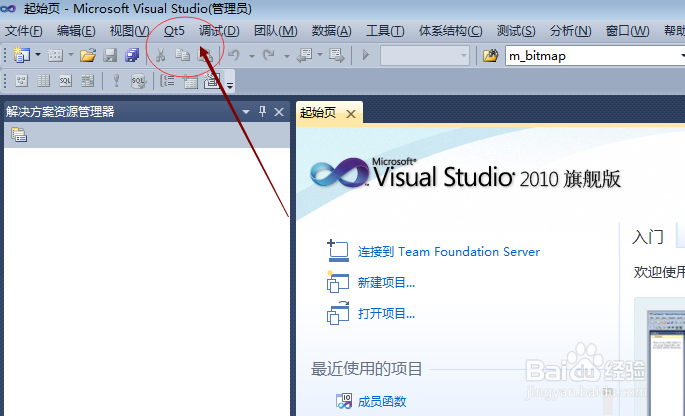The image size is (685, 416).
Task: Click the Find in Files icon
Action: (x=490, y=55)
